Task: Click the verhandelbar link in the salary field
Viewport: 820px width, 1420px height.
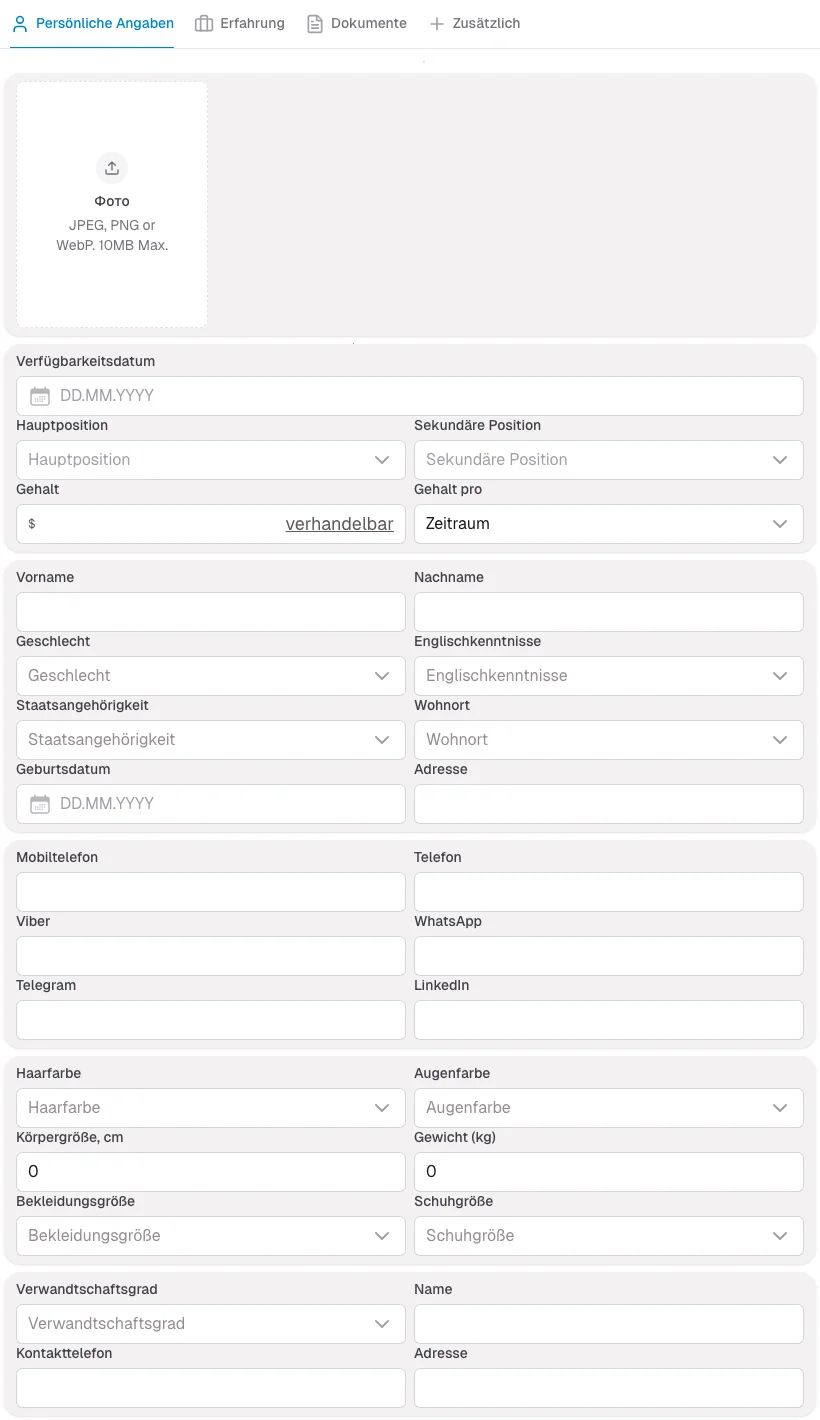Action: [x=340, y=523]
